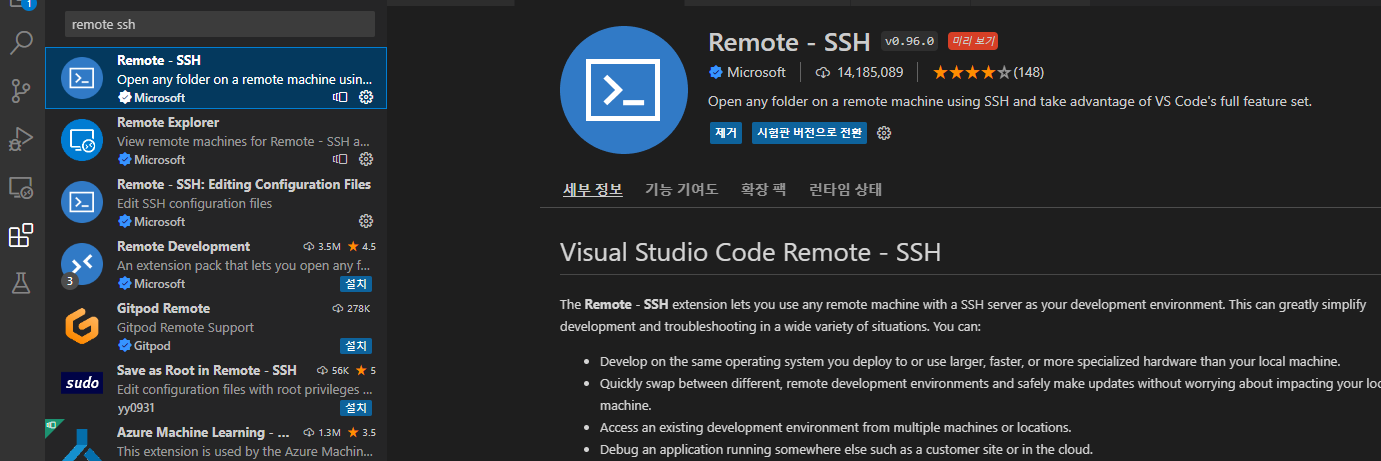Click the v0.96.0 version label
Screen dimensions: 1381x461
(909, 41)
